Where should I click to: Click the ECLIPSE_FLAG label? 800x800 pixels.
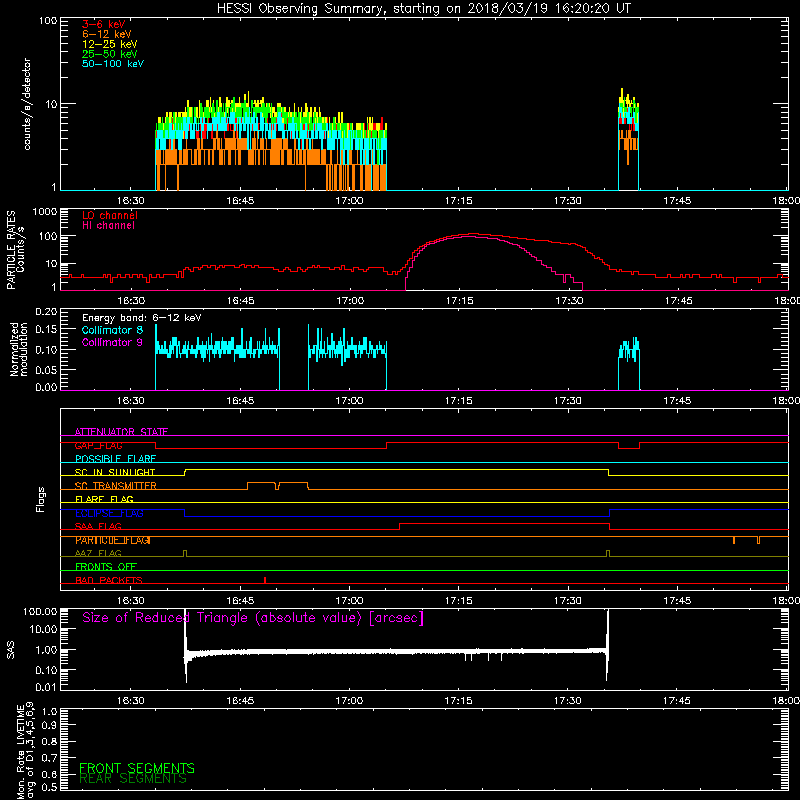tap(109, 513)
